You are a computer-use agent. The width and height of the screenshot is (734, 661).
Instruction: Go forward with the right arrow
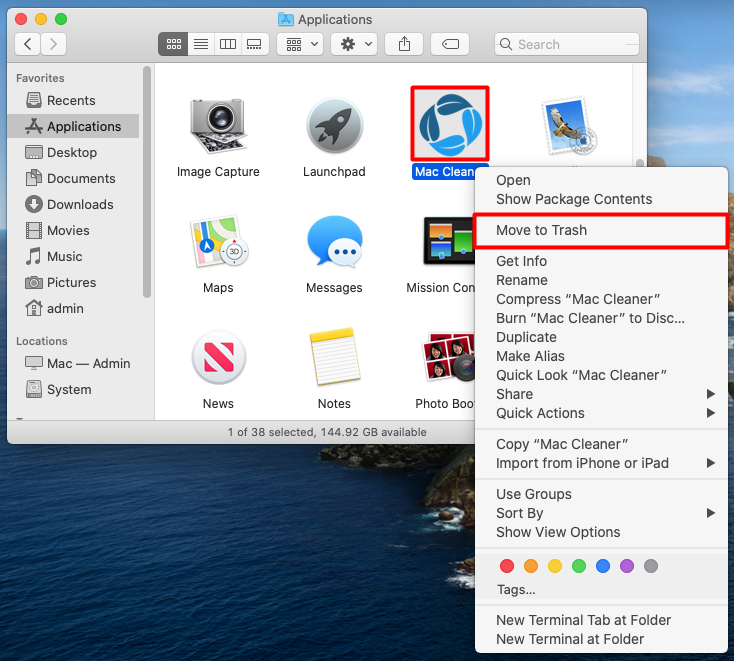tap(53, 44)
